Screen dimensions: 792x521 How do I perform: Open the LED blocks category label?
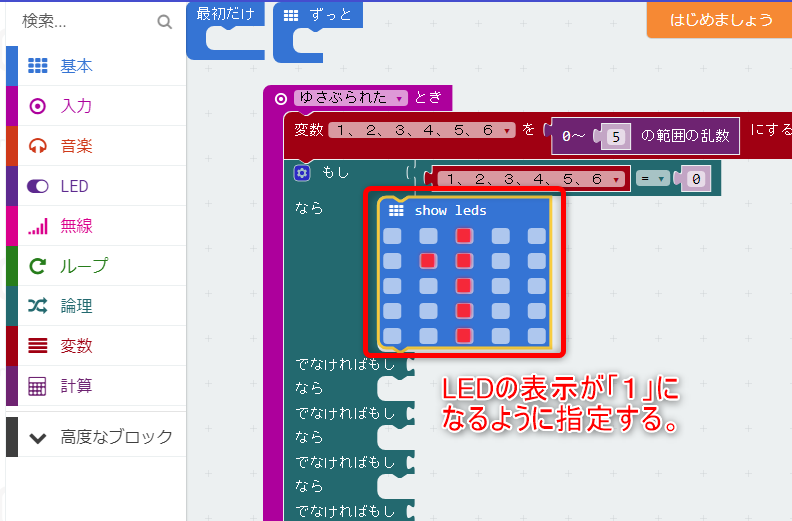point(74,186)
